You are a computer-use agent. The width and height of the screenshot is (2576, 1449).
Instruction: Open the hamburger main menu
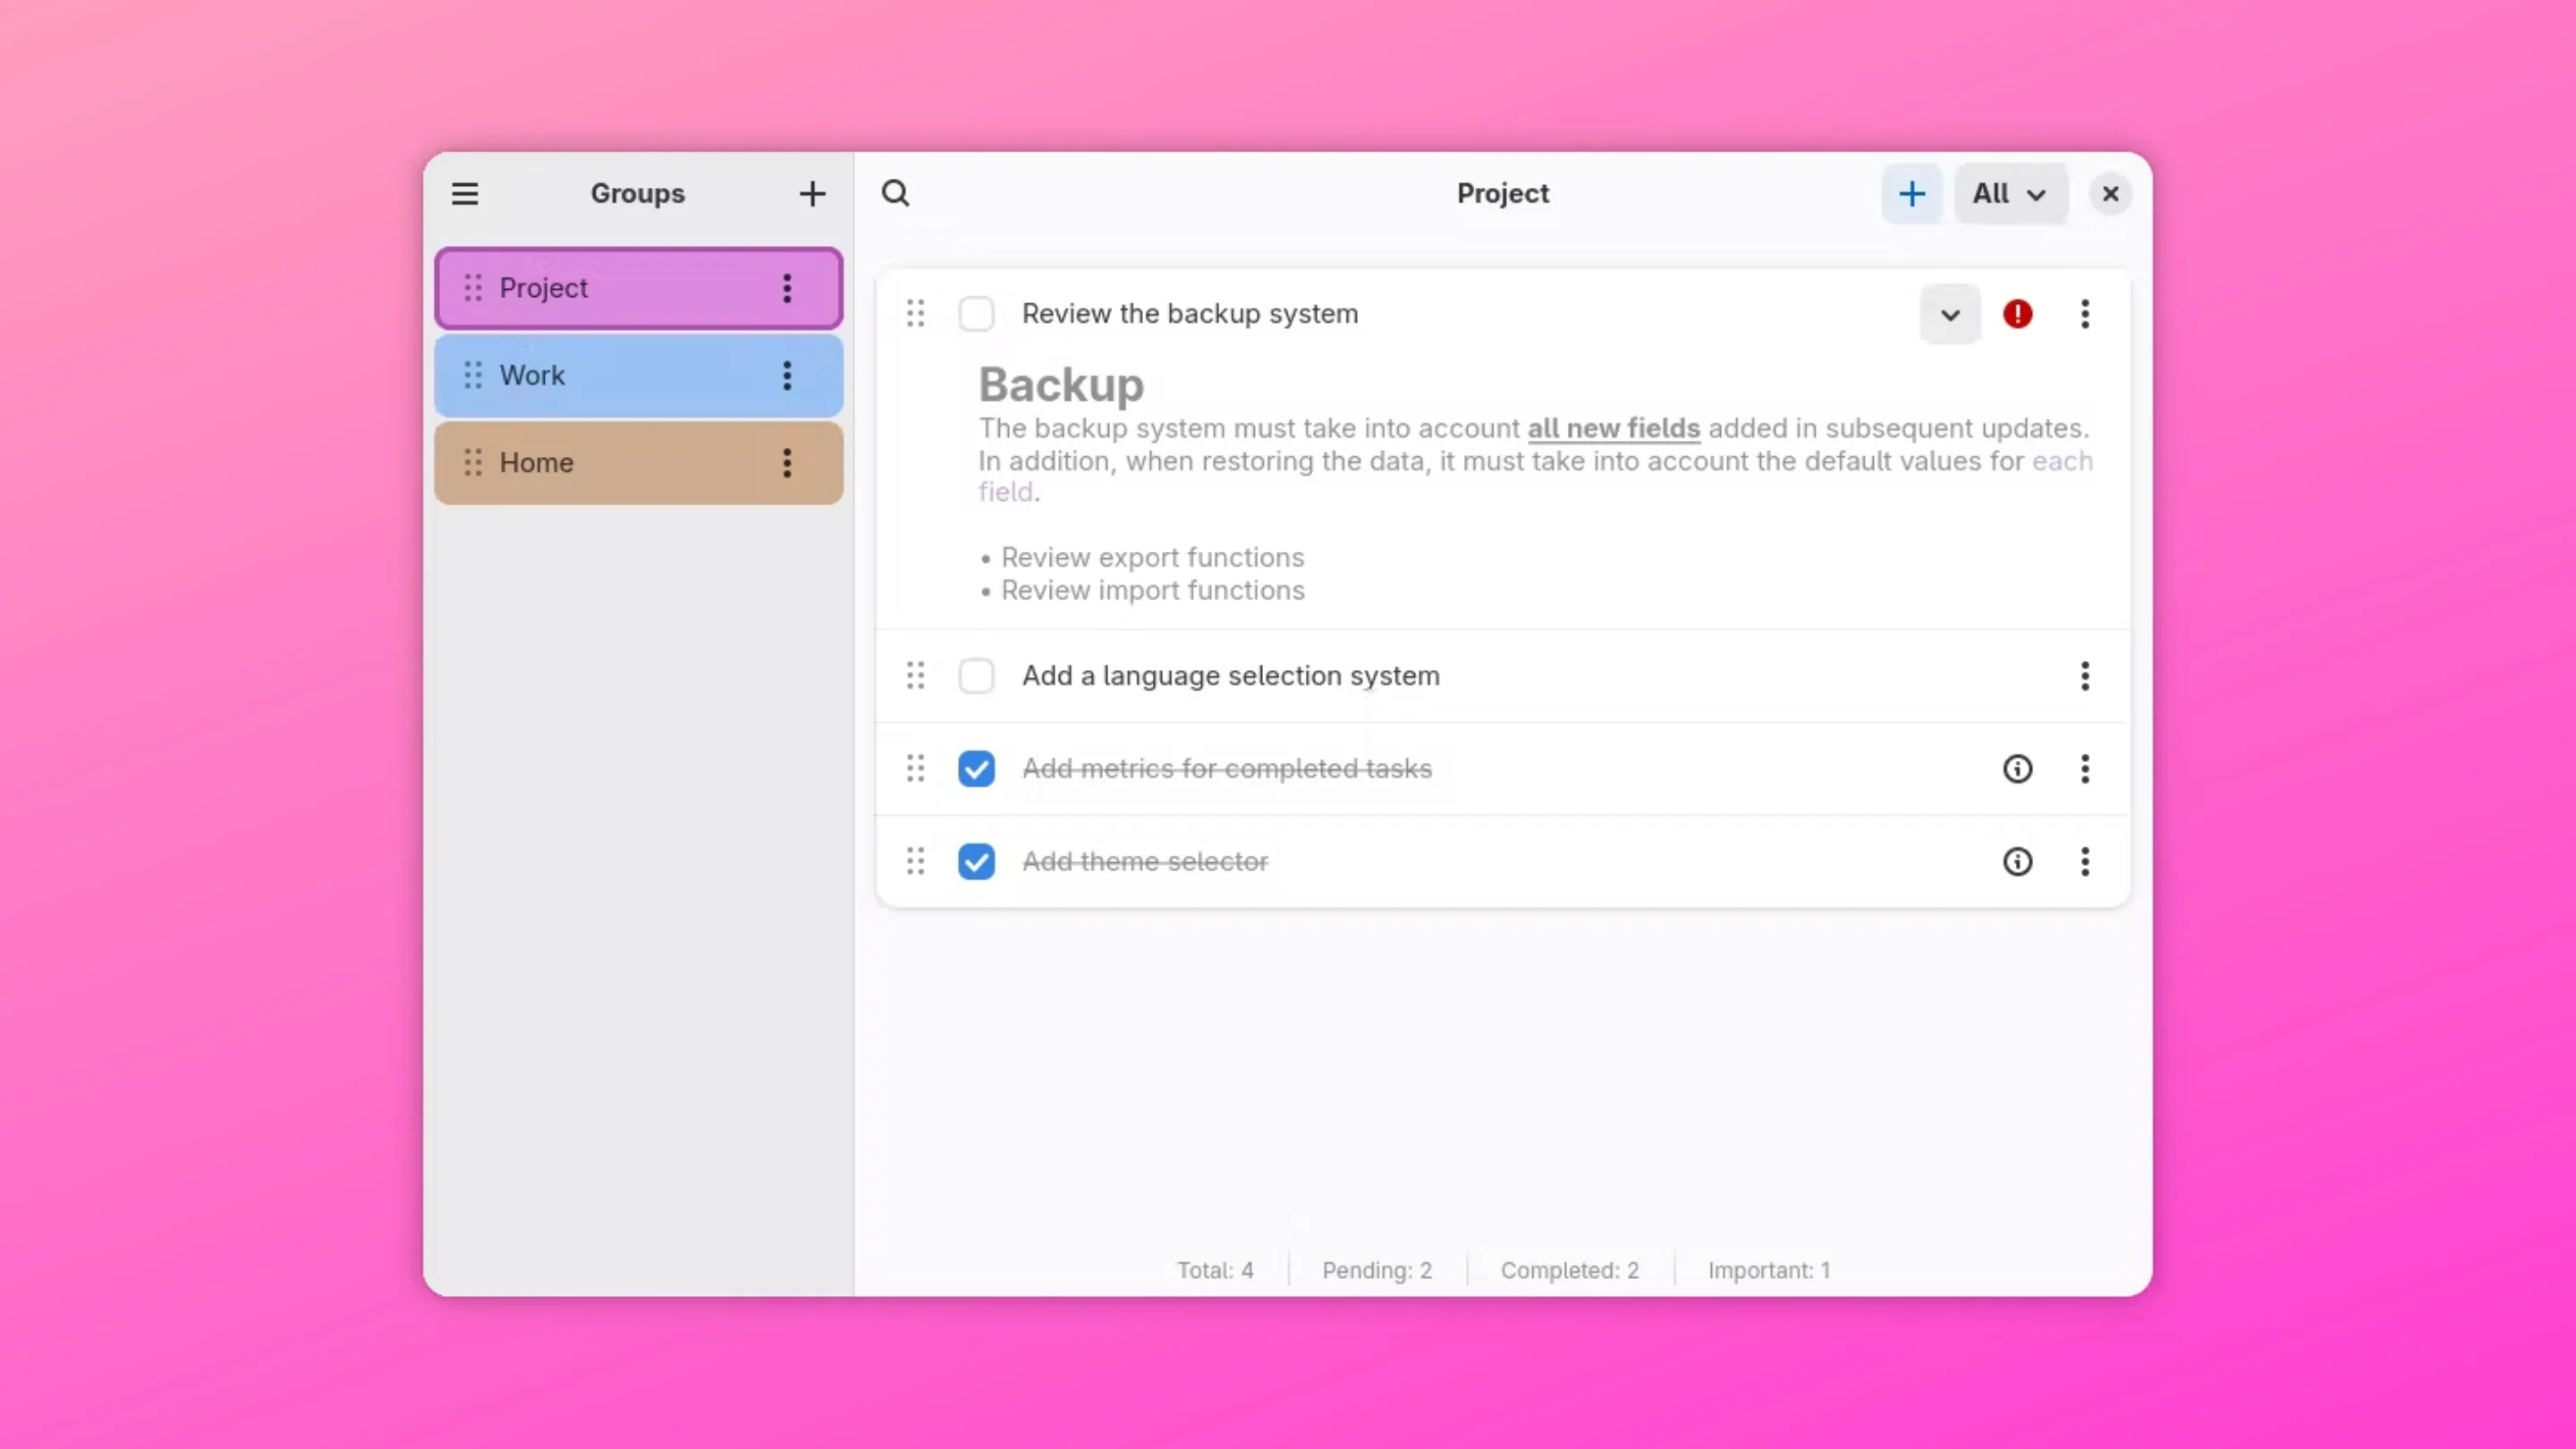tap(465, 193)
